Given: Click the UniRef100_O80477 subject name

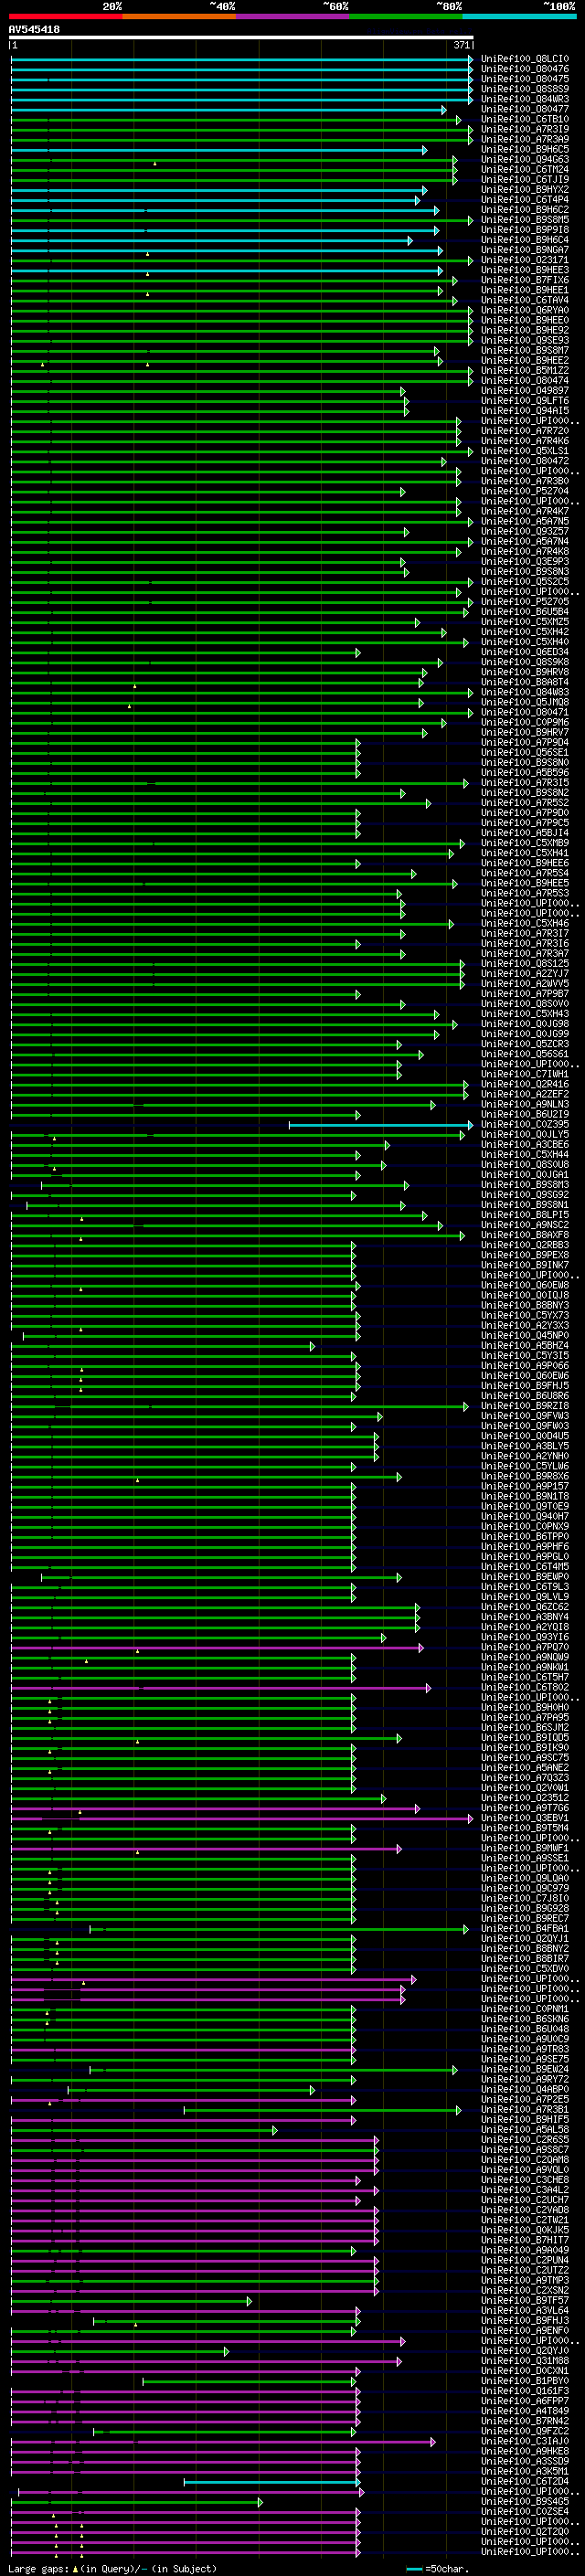Looking at the screenshot, I should pyautogui.click(x=525, y=109).
